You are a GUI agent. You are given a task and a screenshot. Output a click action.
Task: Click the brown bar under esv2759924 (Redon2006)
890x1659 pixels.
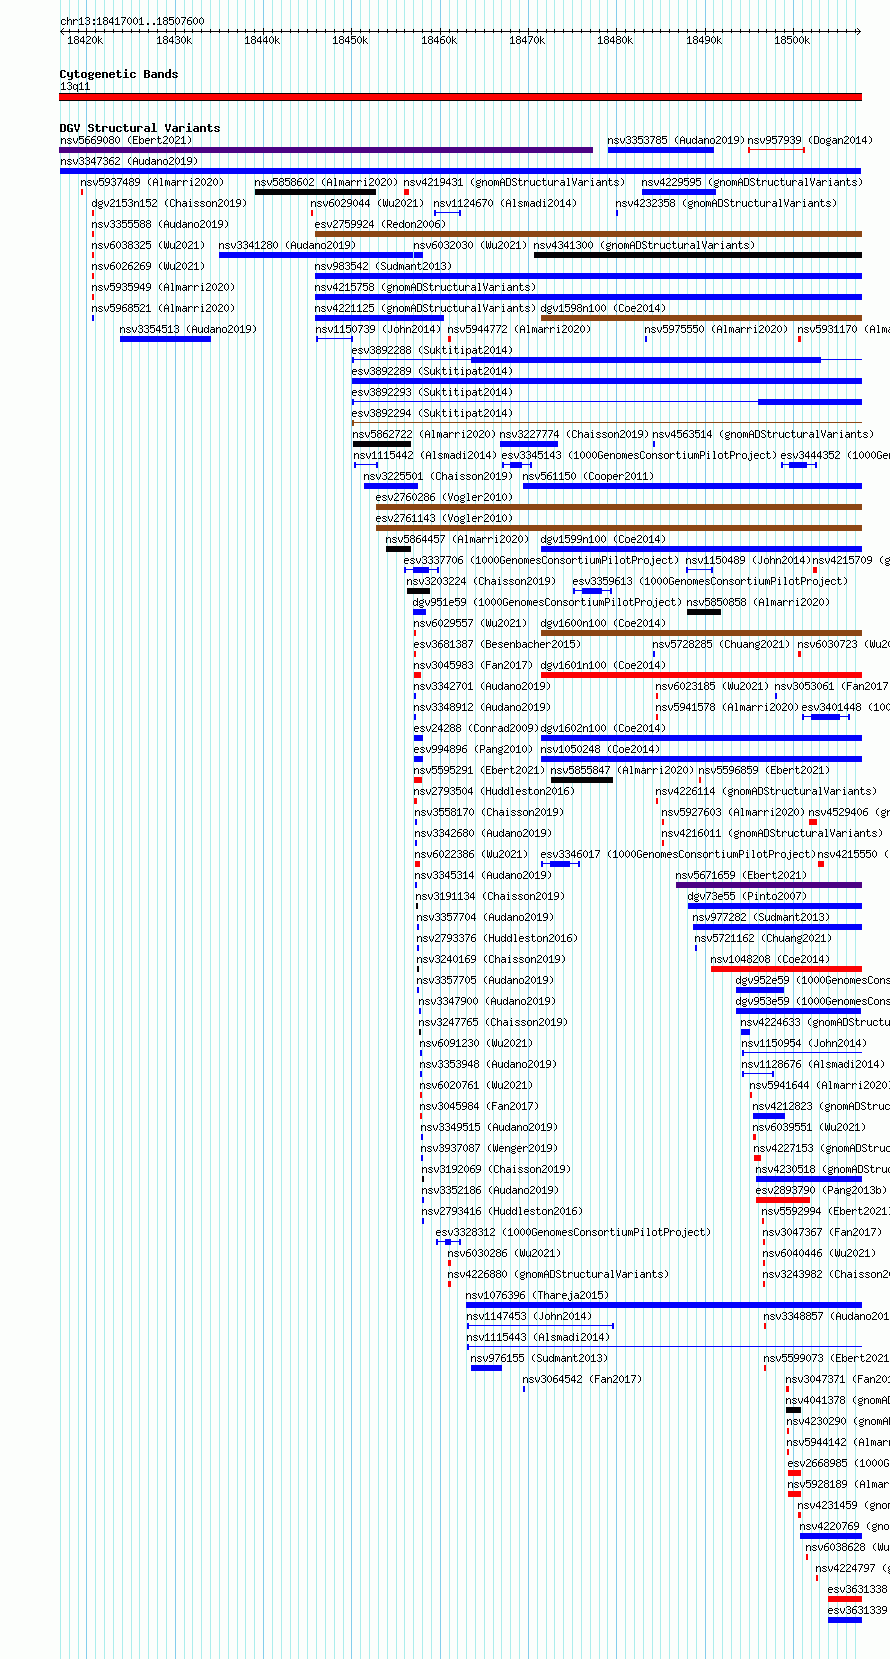[588, 234]
